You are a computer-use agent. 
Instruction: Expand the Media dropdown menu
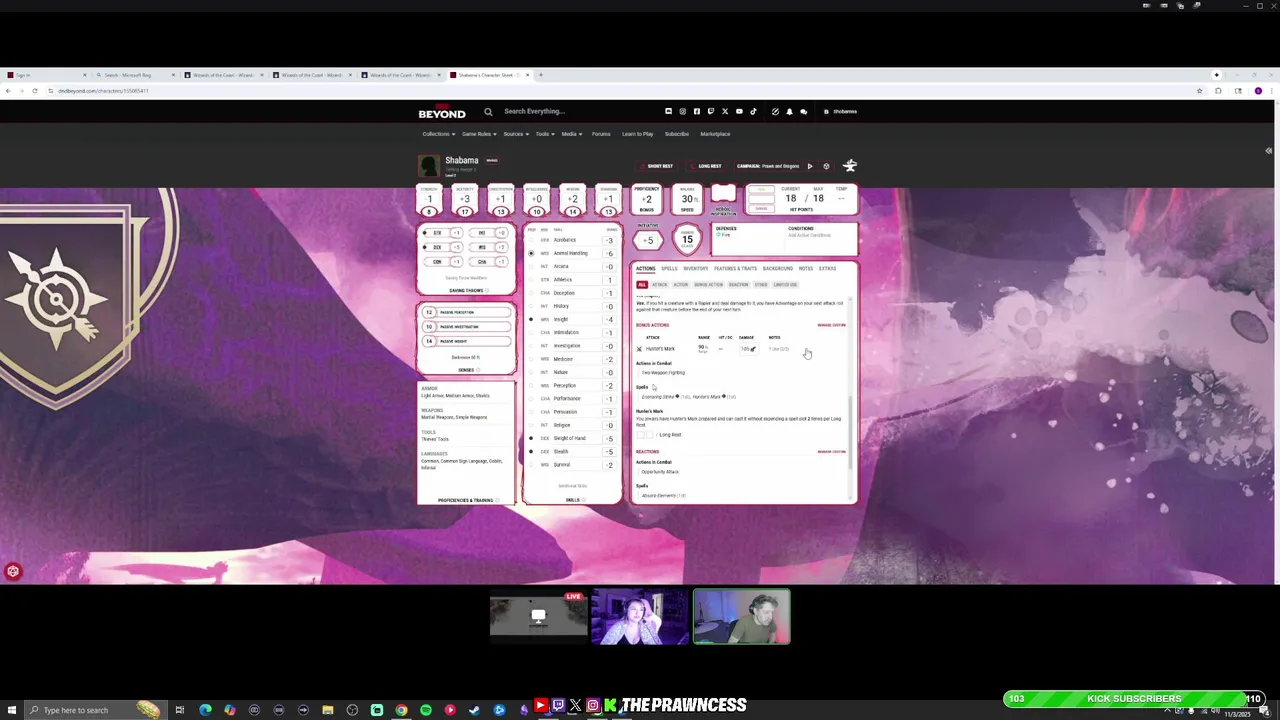(x=571, y=134)
